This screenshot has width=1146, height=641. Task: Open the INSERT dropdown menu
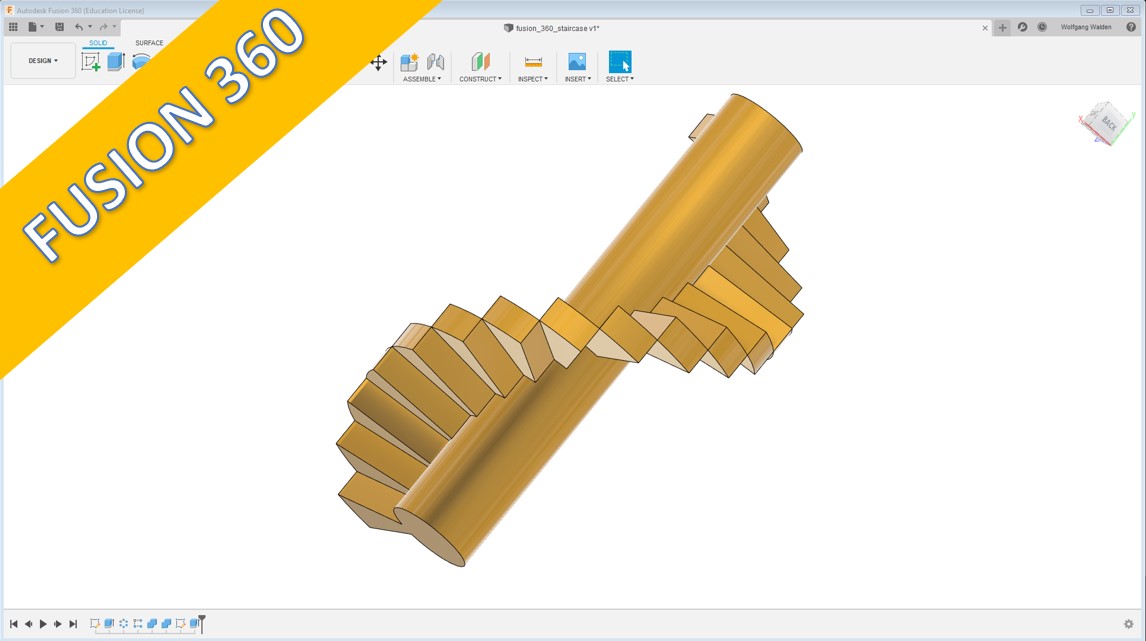pos(577,79)
